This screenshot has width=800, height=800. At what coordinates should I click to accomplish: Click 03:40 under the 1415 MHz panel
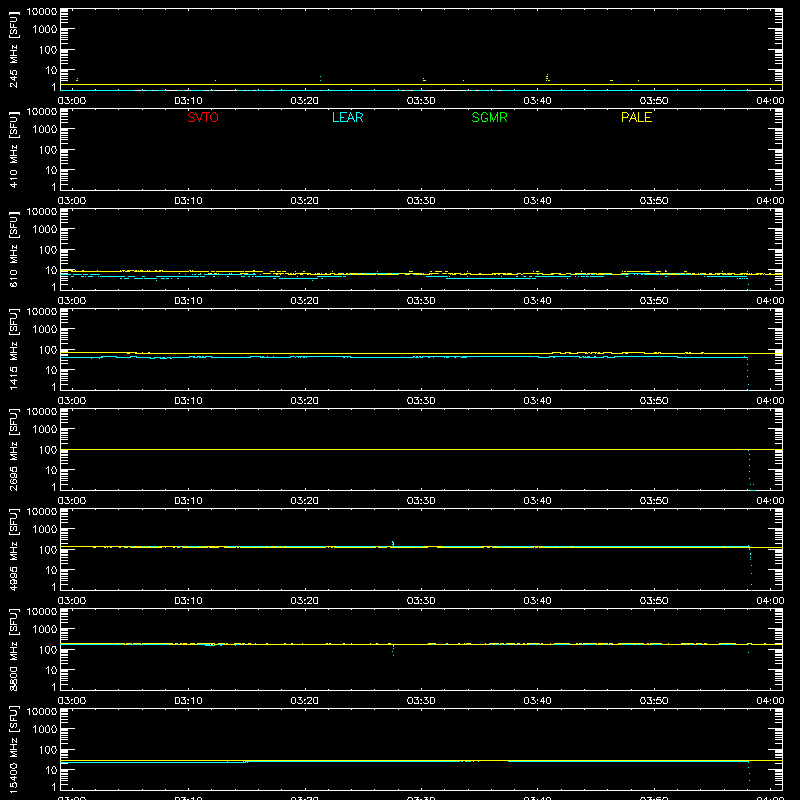(537, 401)
